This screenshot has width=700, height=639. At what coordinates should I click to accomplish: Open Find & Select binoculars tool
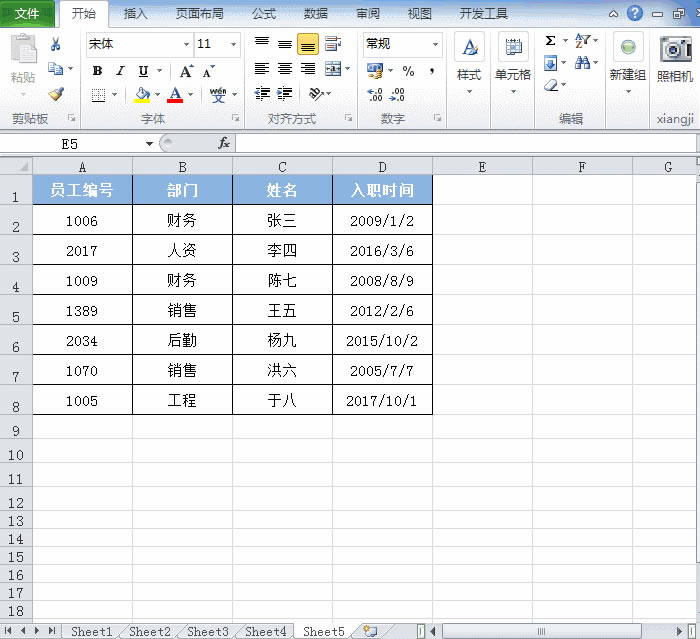[583, 63]
